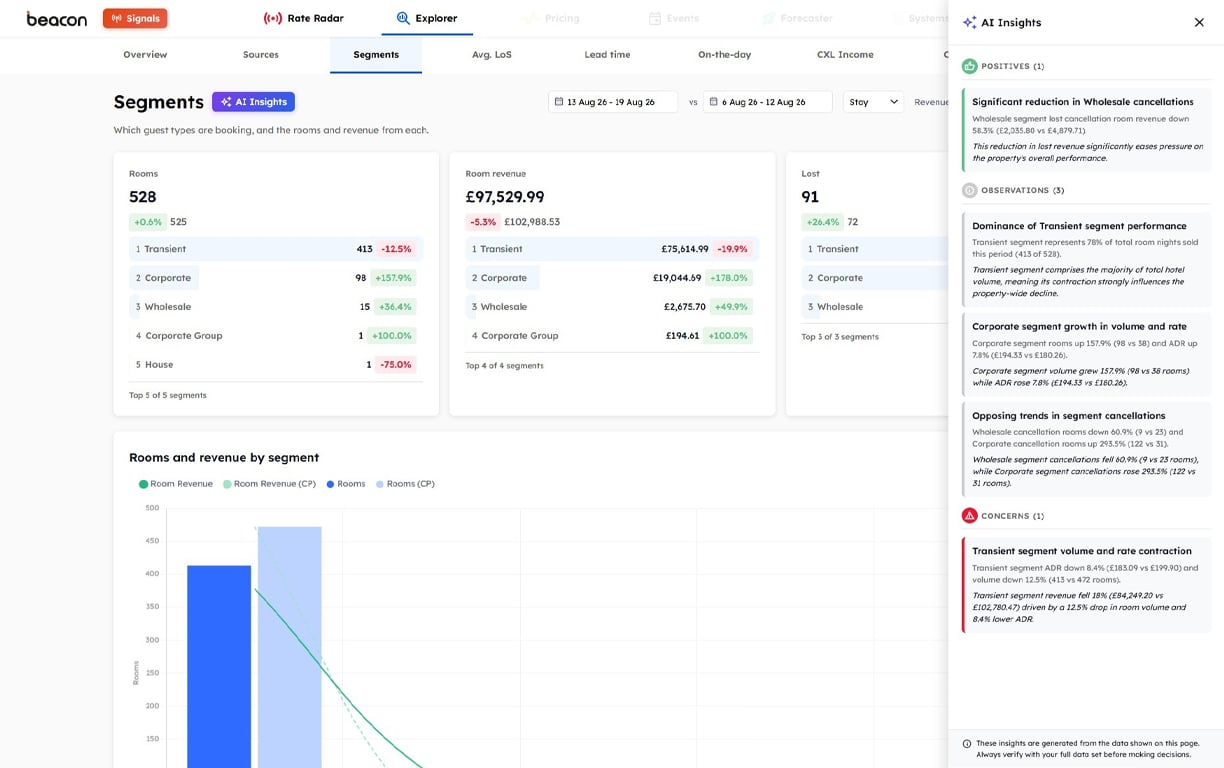Click the red warning Concerns icon
The image size is (1224, 768).
coord(969,516)
